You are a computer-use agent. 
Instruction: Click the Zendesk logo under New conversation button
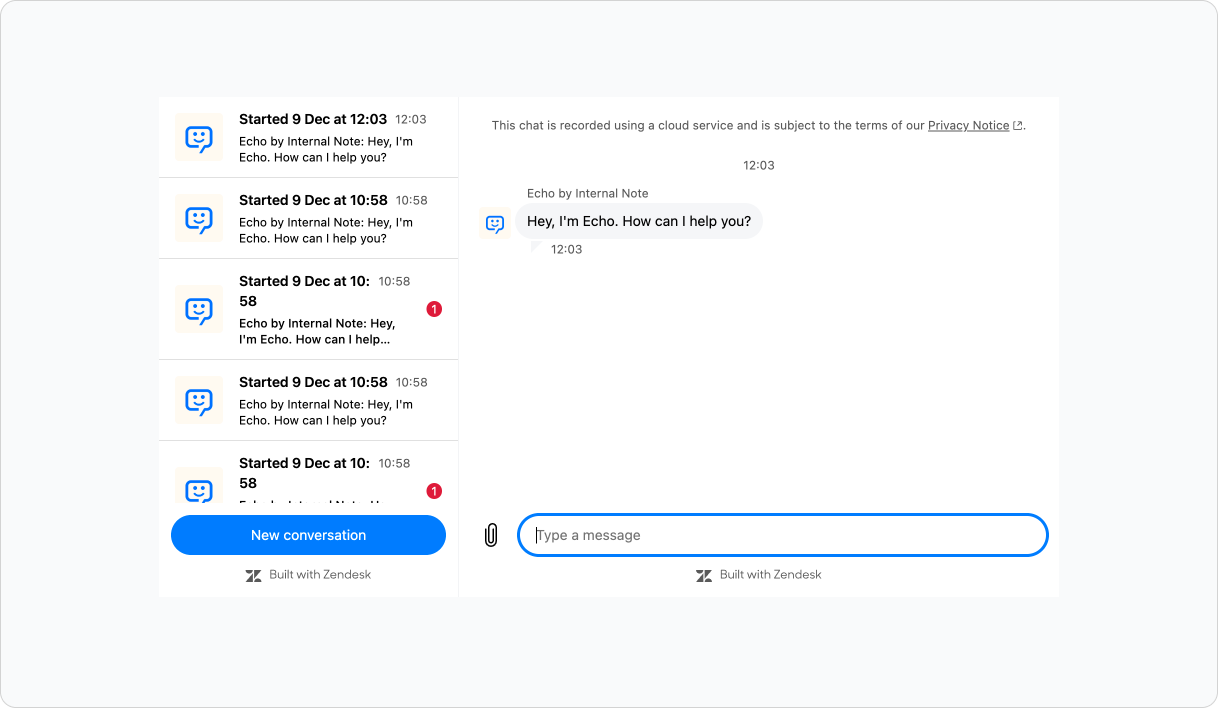pos(253,575)
